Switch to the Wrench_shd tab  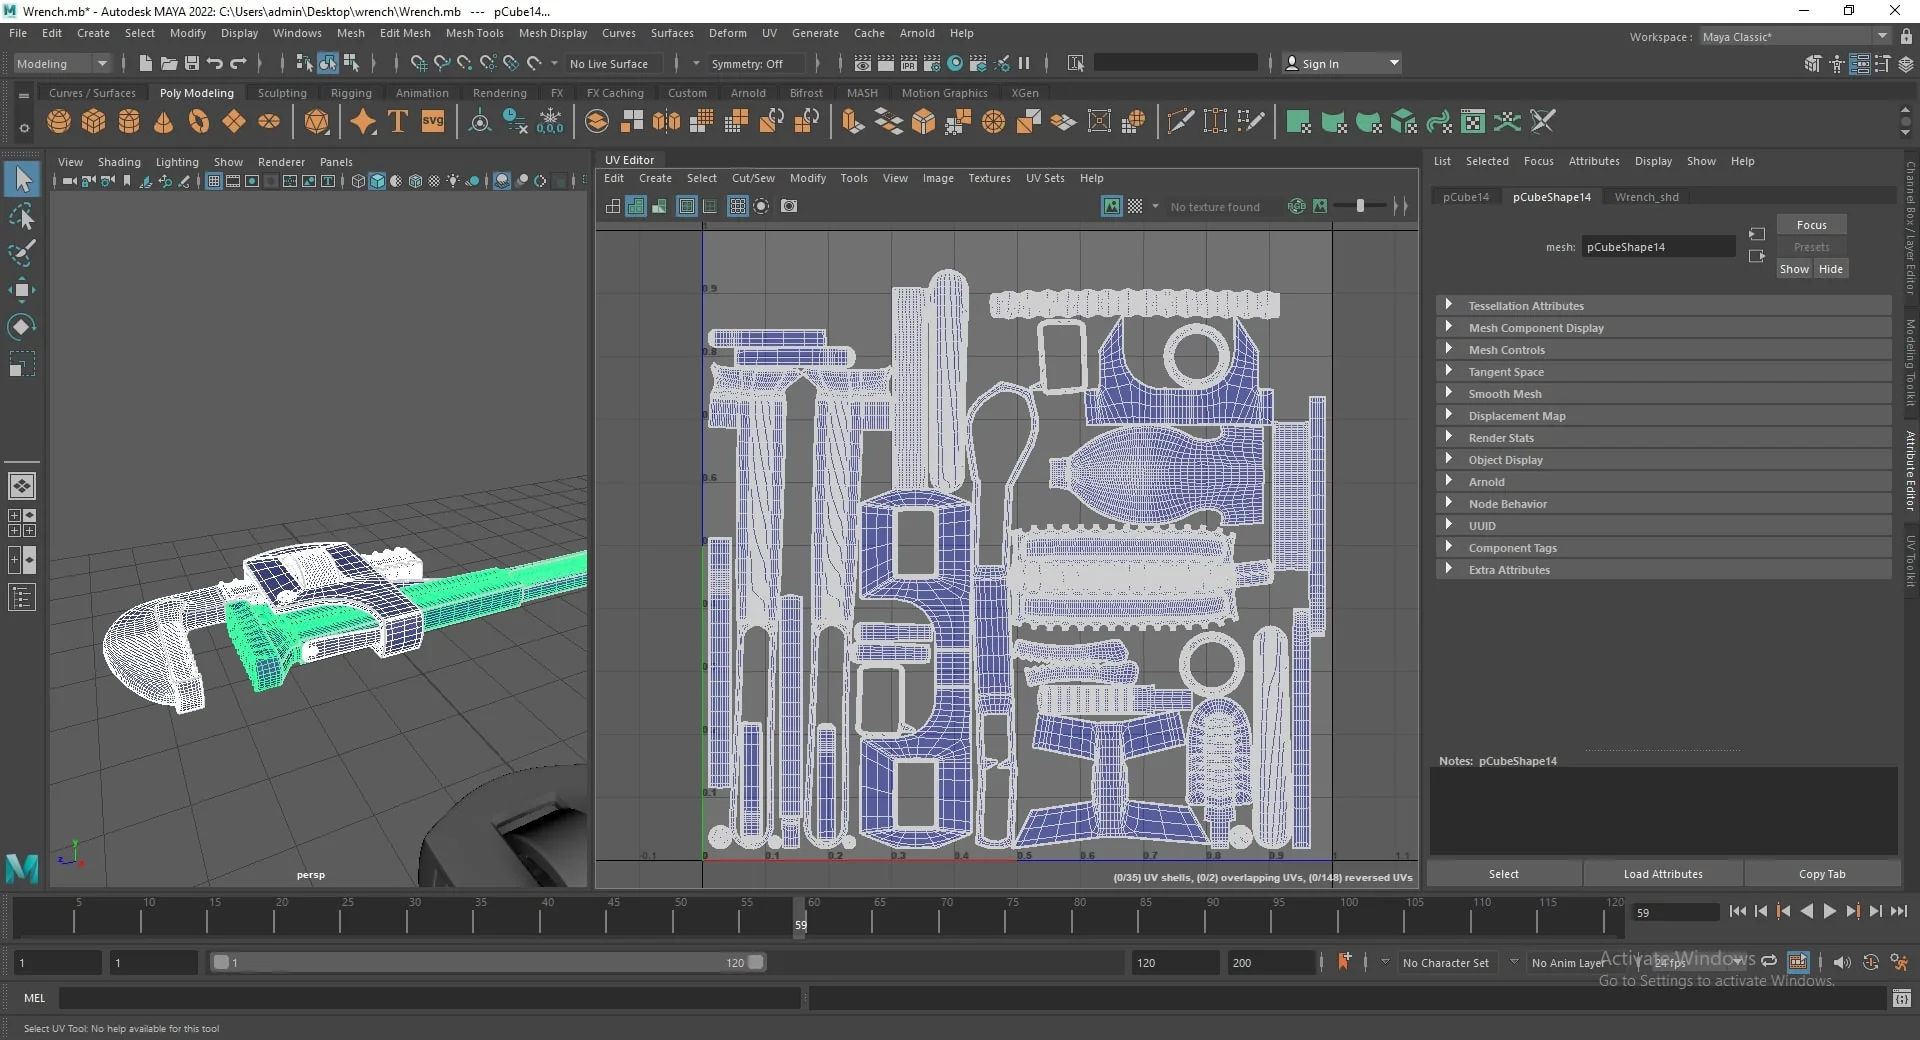[x=1646, y=197]
